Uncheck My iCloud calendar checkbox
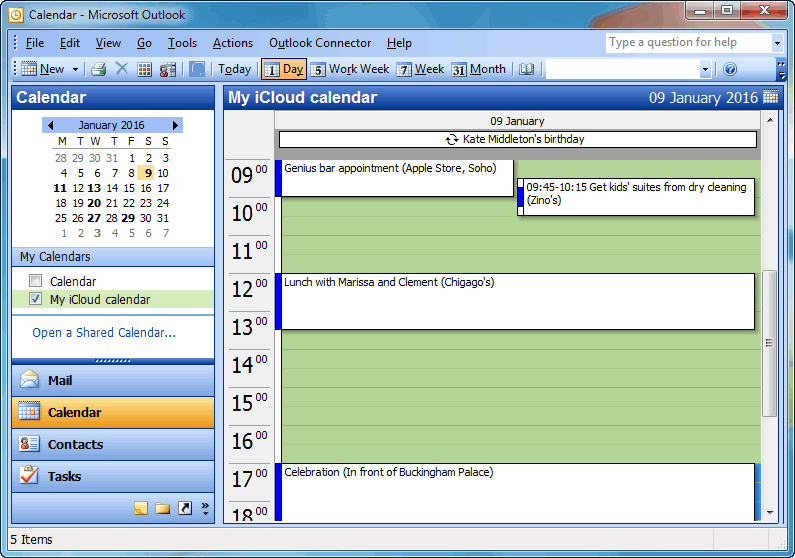 [35, 299]
